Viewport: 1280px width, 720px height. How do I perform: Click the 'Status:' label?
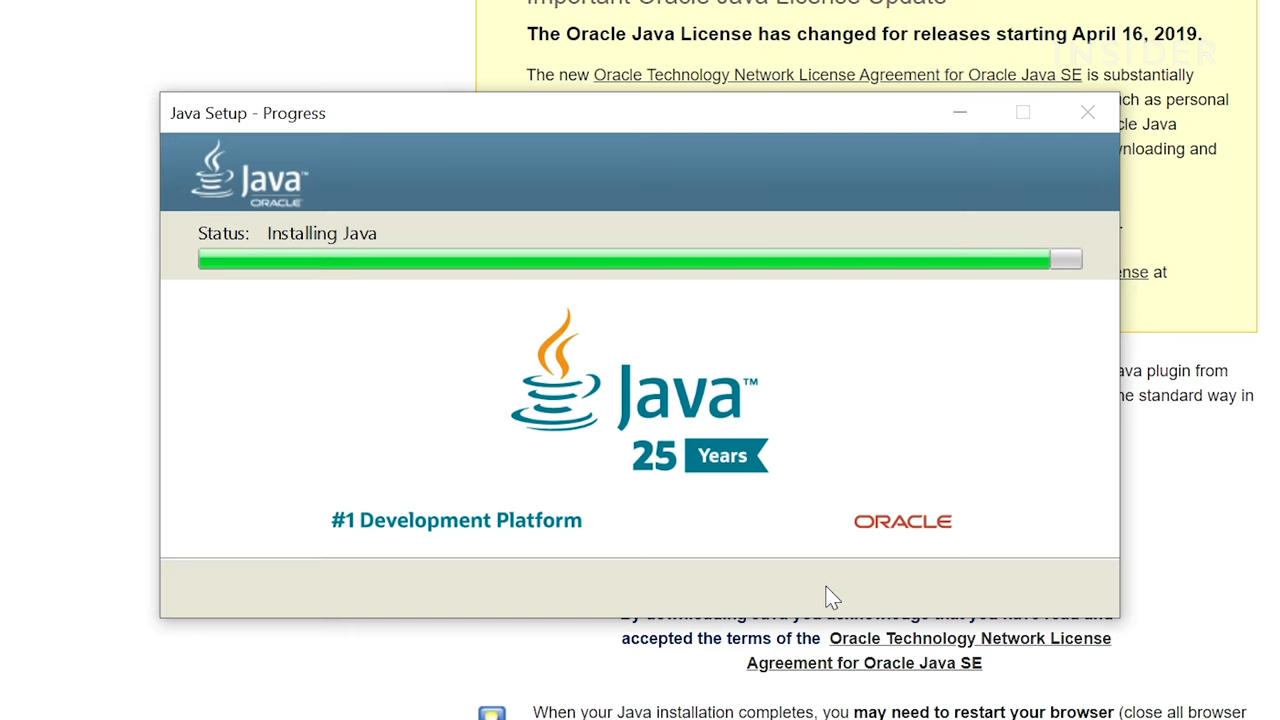pos(223,233)
